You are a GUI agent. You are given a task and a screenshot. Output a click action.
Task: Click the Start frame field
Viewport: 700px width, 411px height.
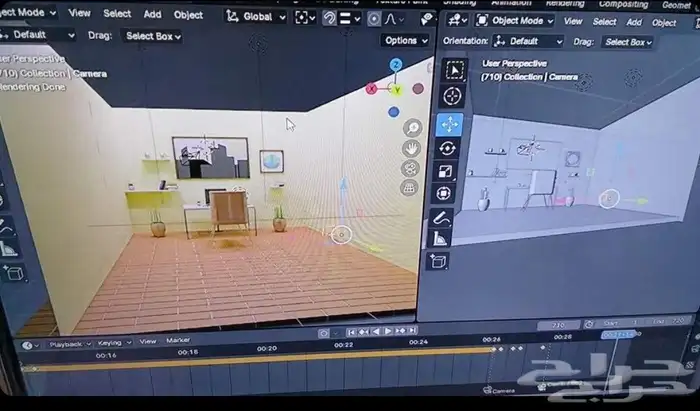pos(620,323)
